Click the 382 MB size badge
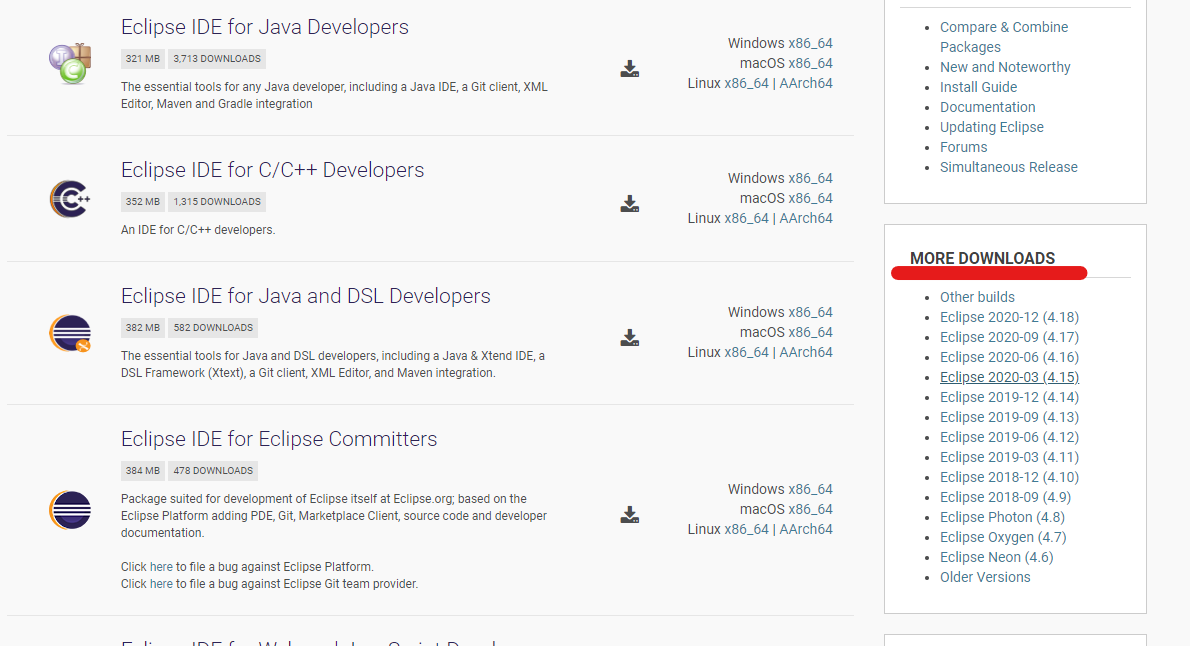 (143, 328)
